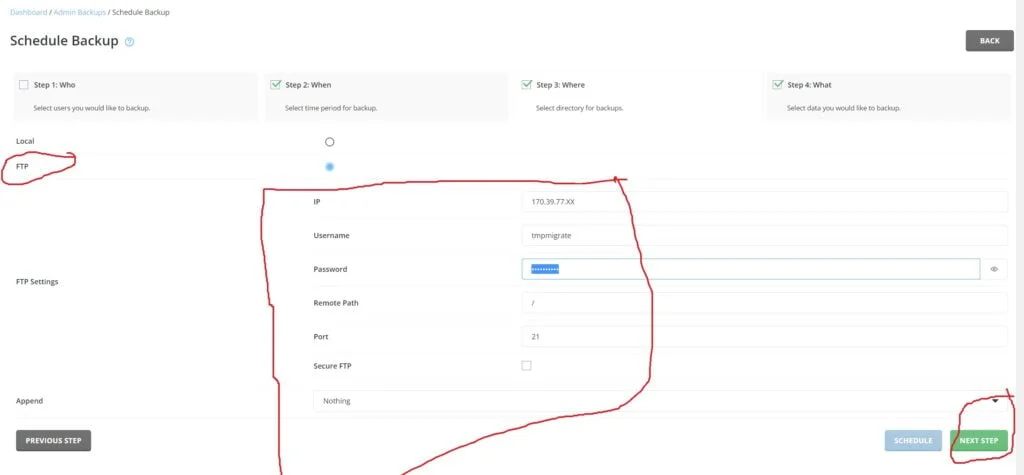Click the Schedule button
Viewport: 1024px width, 475px height.
pyautogui.click(x=913, y=441)
